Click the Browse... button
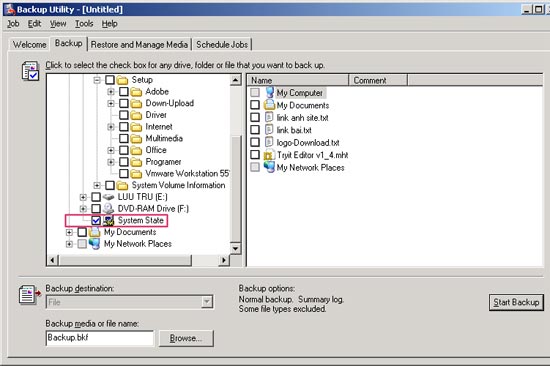The height and width of the screenshot is (366, 550). click(186, 338)
